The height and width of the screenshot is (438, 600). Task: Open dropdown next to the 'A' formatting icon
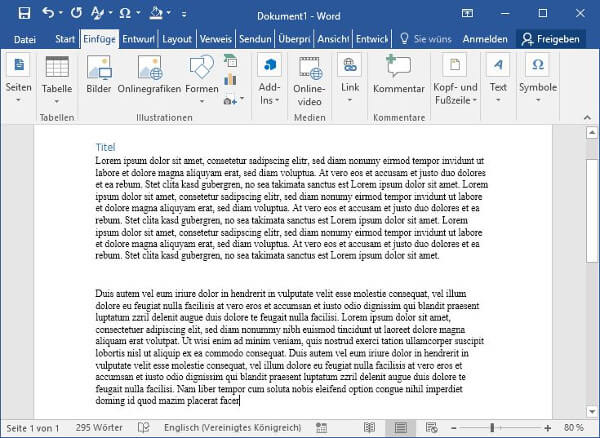click(x=110, y=13)
